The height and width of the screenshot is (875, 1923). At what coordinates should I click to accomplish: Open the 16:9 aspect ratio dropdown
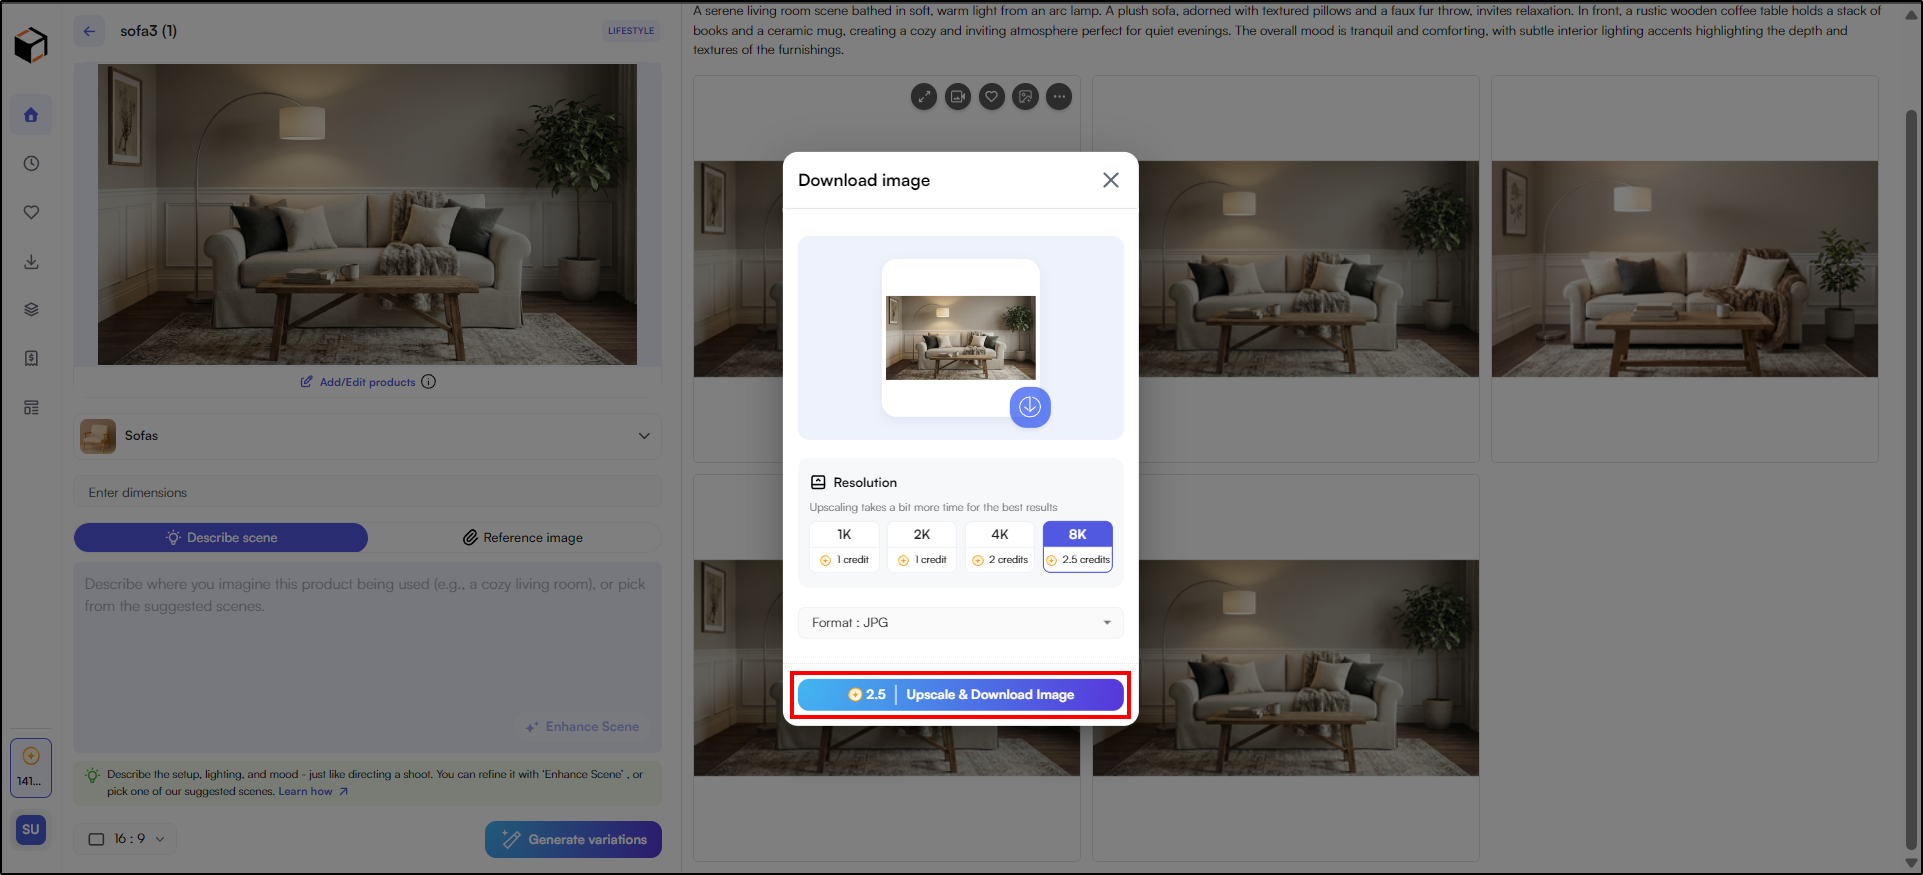pyautogui.click(x=126, y=839)
